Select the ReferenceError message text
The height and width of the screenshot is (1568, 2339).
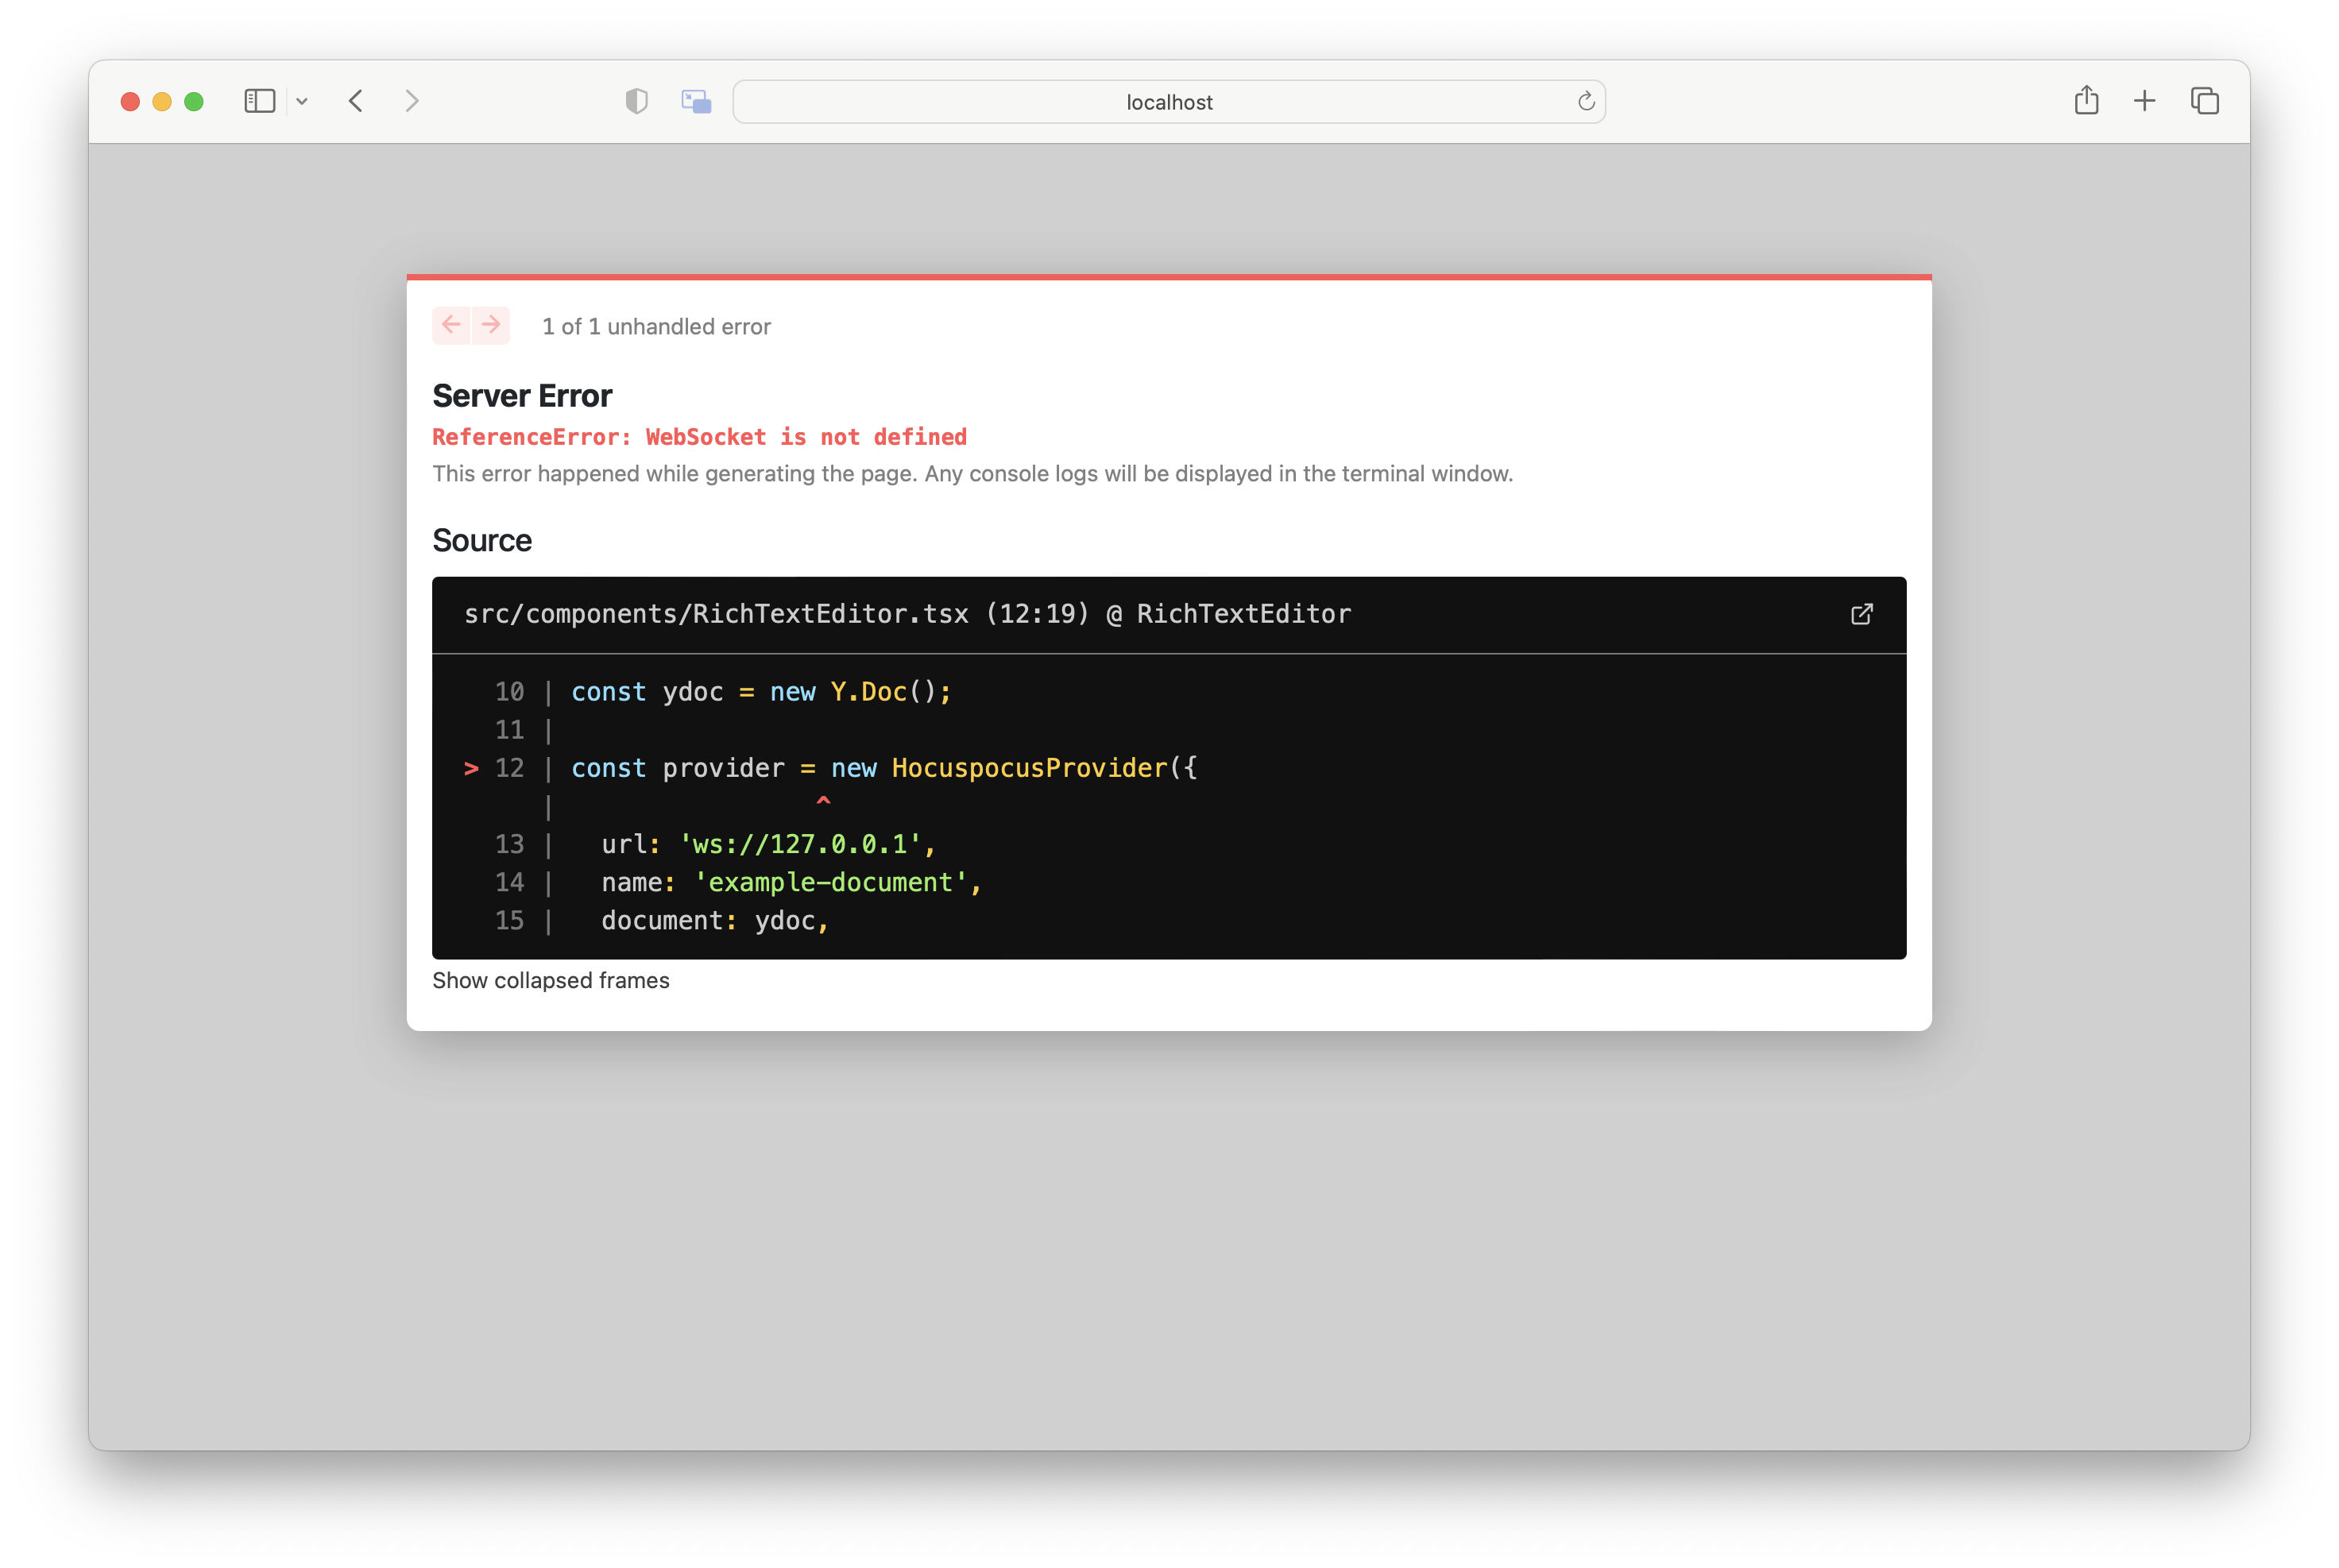(699, 437)
